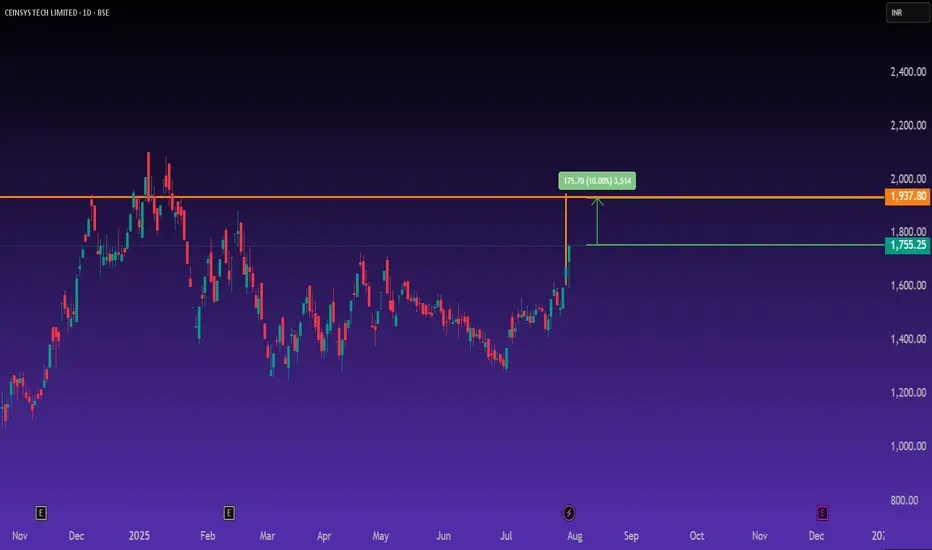Click the Sep label on time axis
The image size is (932, 550).
click(x=631, y=536)
